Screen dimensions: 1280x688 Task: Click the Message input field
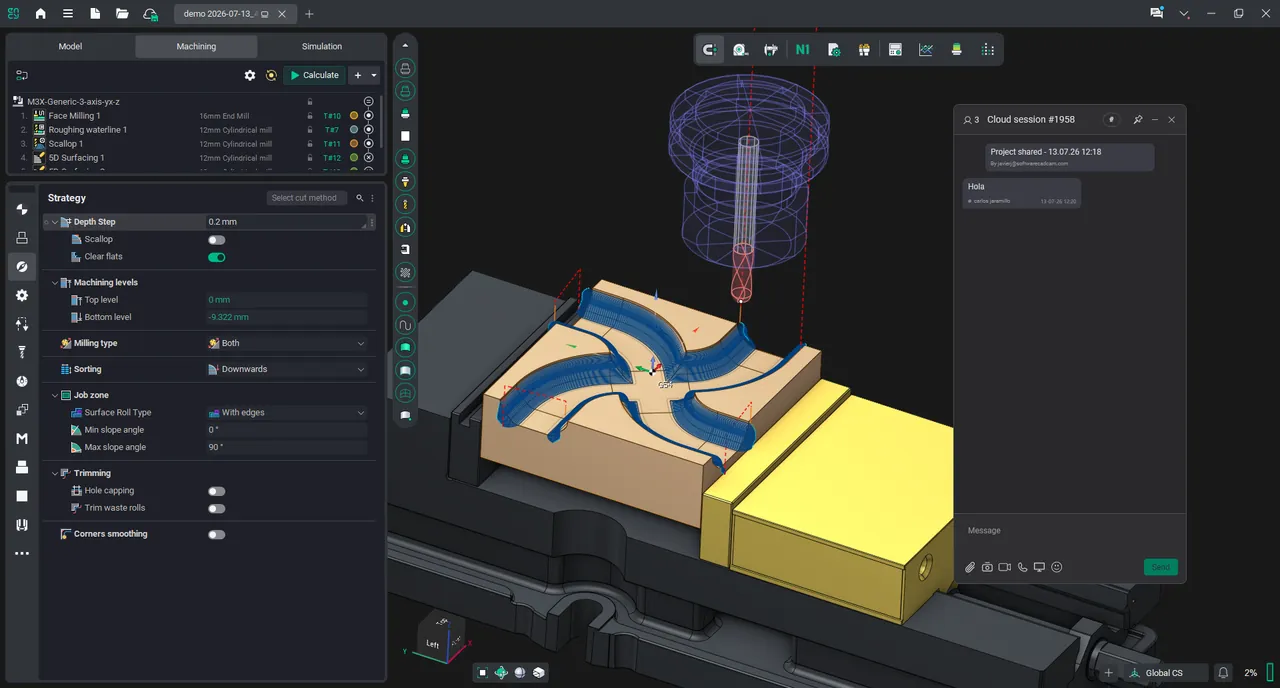coord(1069,531)
